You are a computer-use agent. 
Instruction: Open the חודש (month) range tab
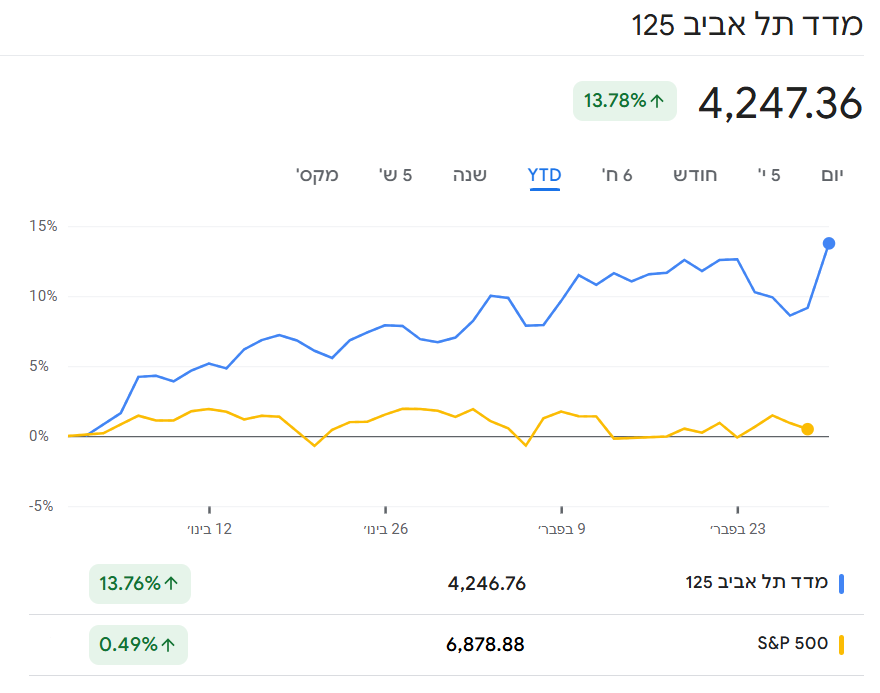[695, 175]
